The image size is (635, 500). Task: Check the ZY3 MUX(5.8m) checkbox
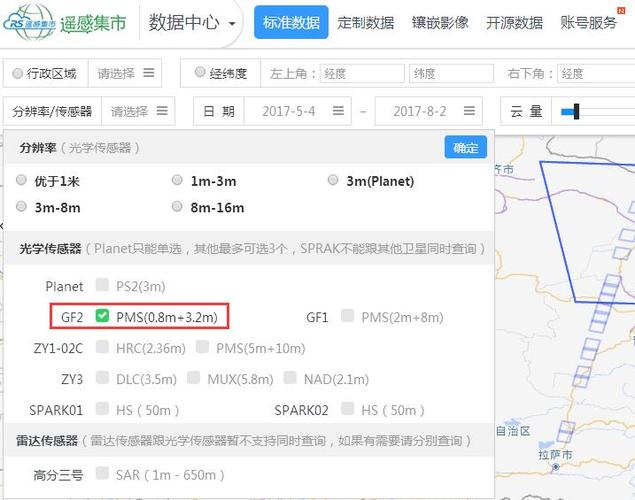pos(193,377)
